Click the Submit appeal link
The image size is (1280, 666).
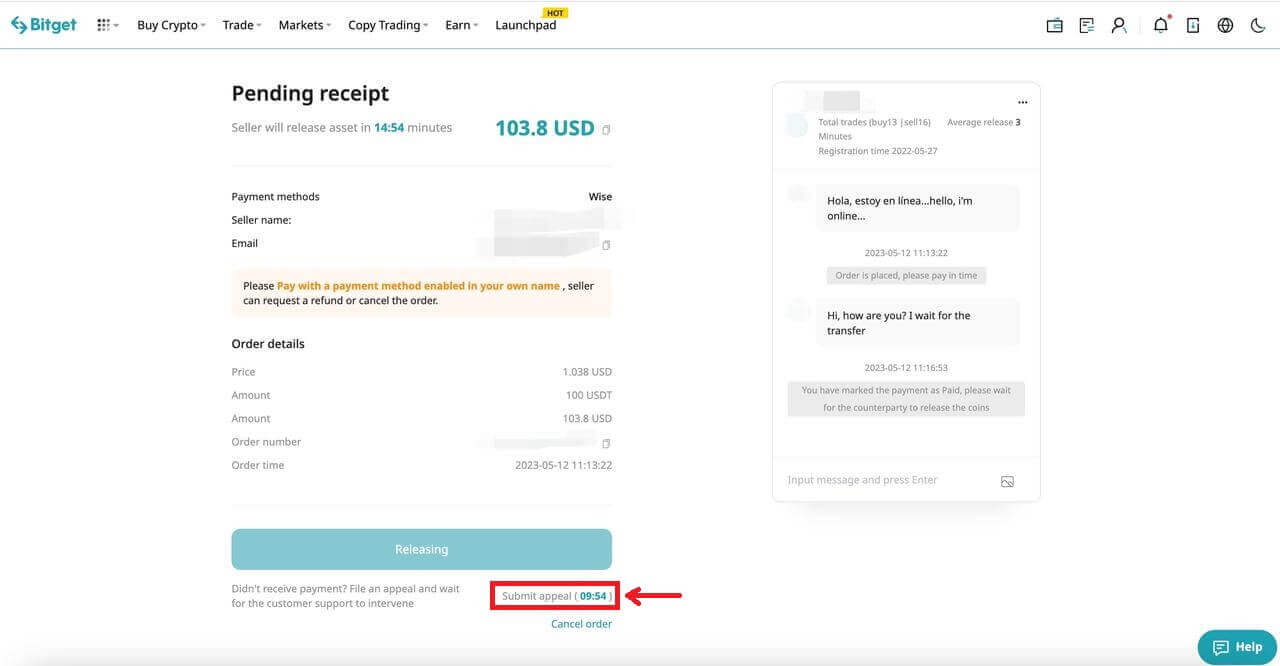click(555, 596)
